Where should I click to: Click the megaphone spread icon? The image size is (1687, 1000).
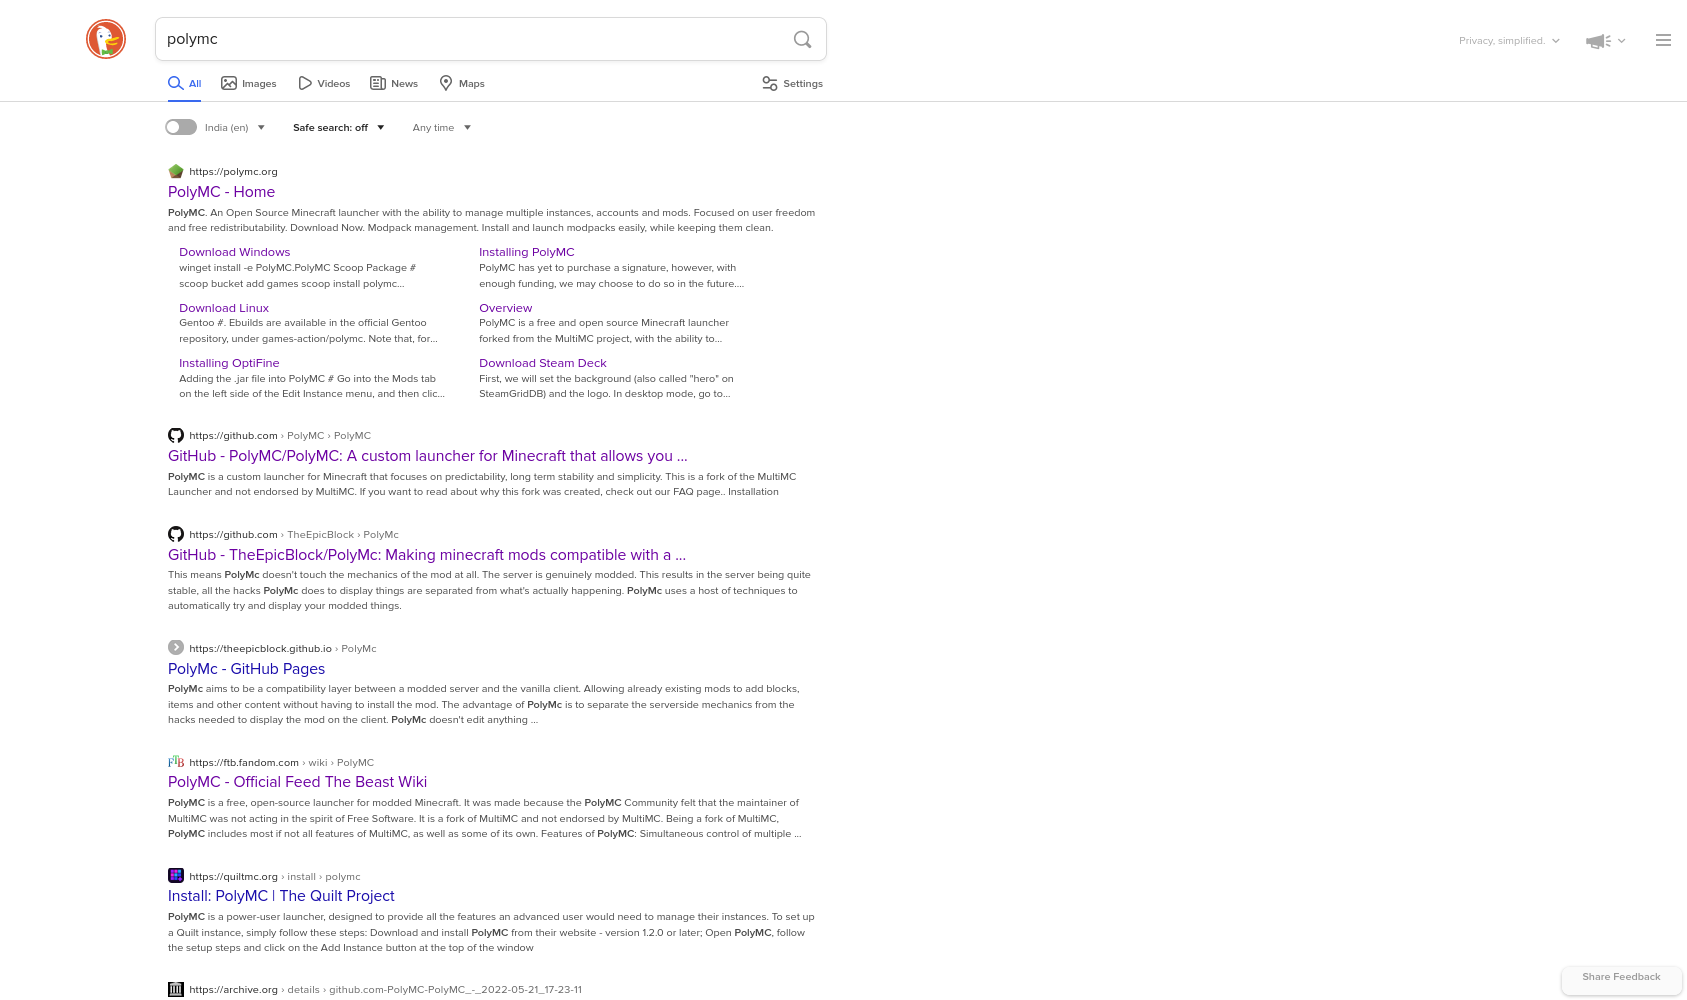click(1598, 41)
